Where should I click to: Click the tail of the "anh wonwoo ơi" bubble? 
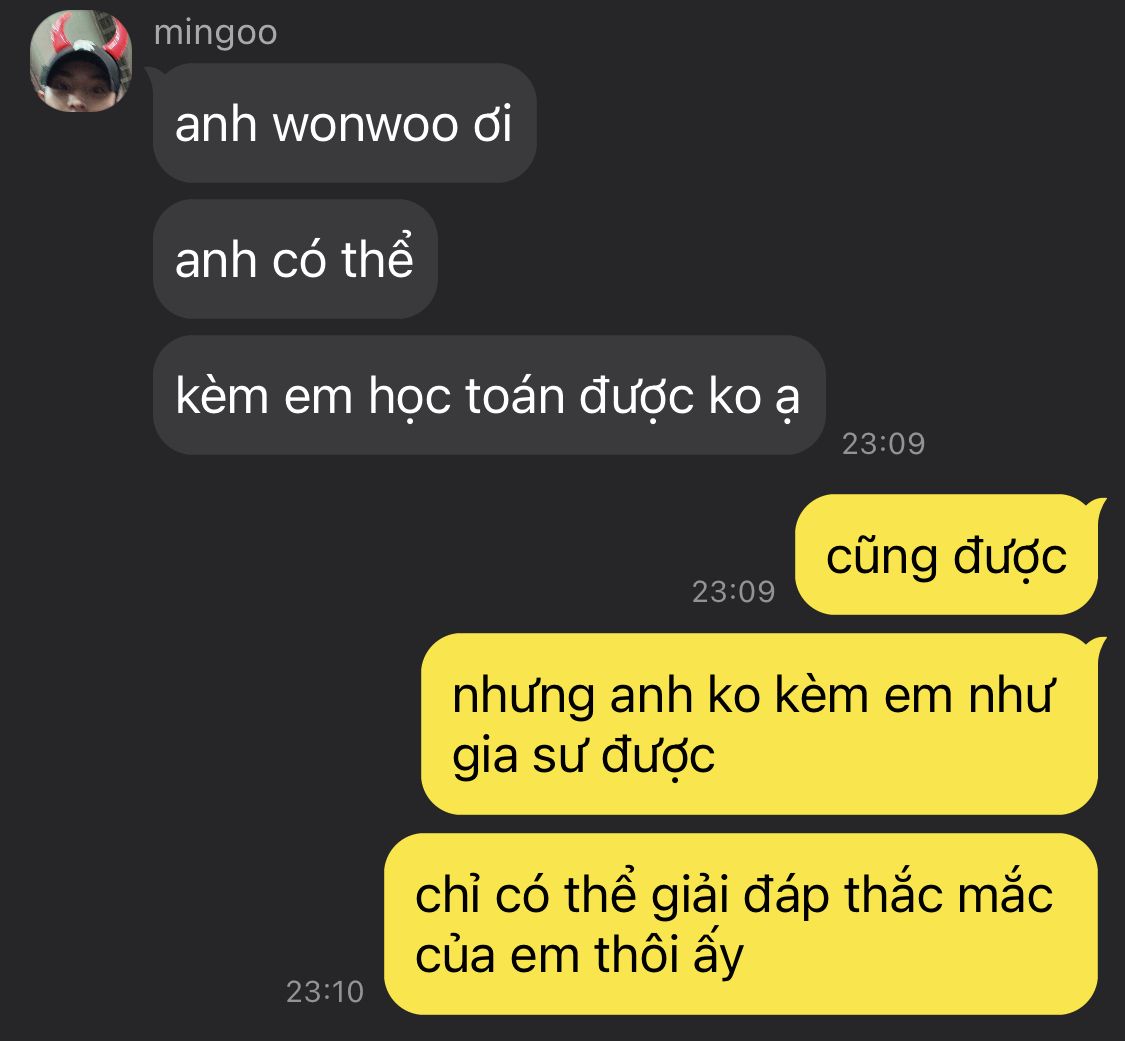click(155, 73)
